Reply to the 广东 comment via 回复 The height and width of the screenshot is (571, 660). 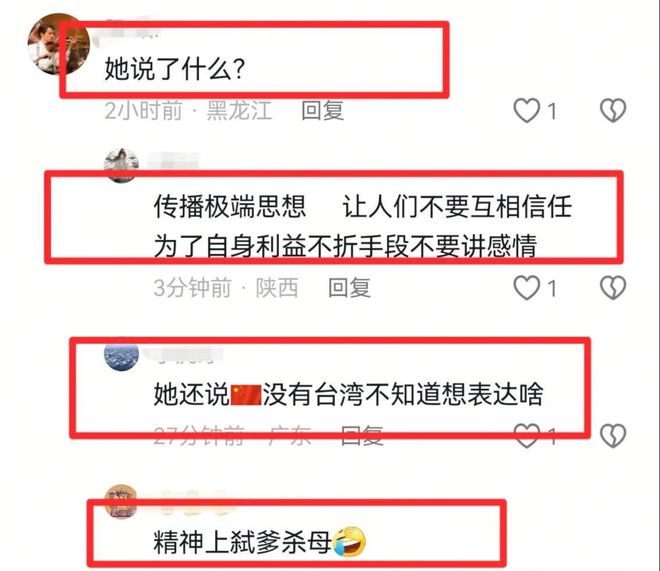[x=362, y=436]
